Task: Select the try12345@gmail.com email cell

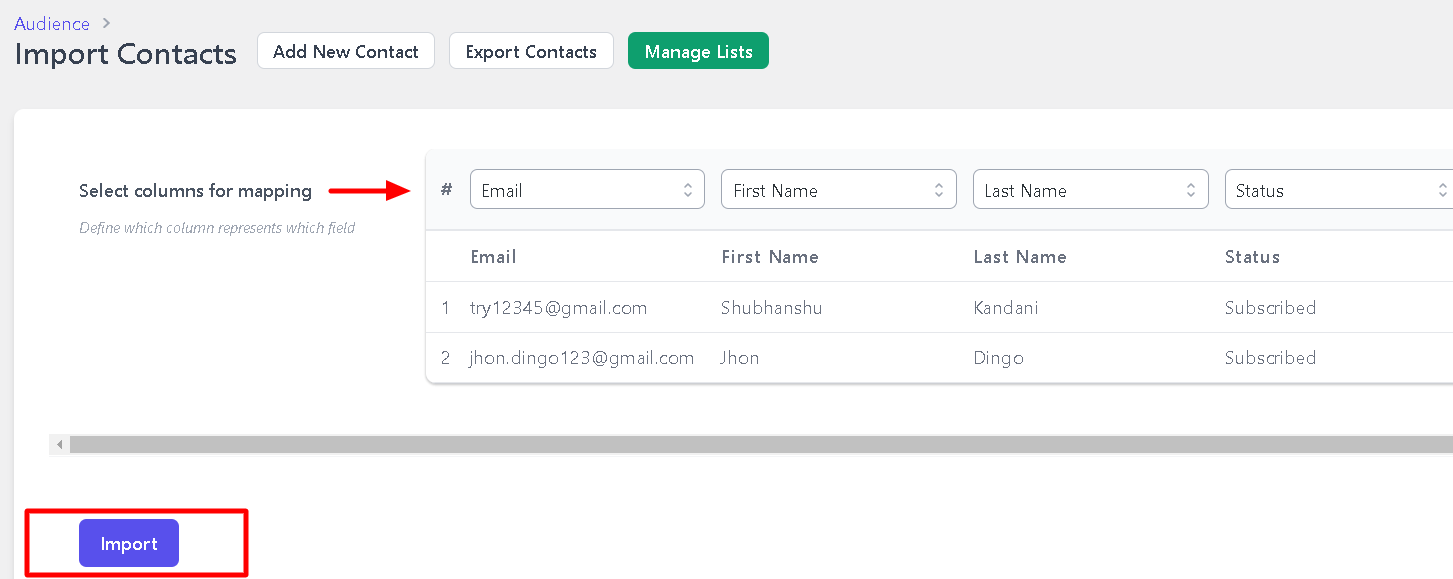Action: (x=558, y=307)
